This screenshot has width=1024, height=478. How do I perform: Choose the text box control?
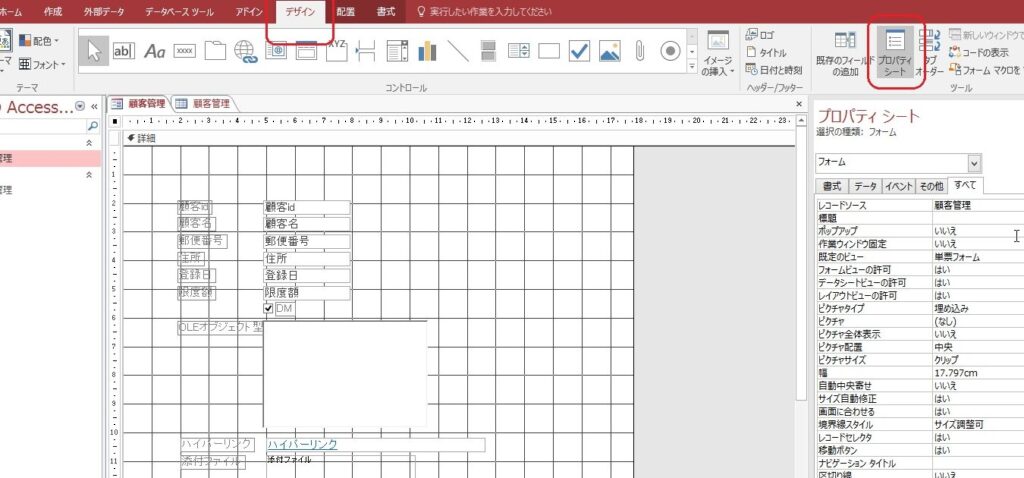124,50
